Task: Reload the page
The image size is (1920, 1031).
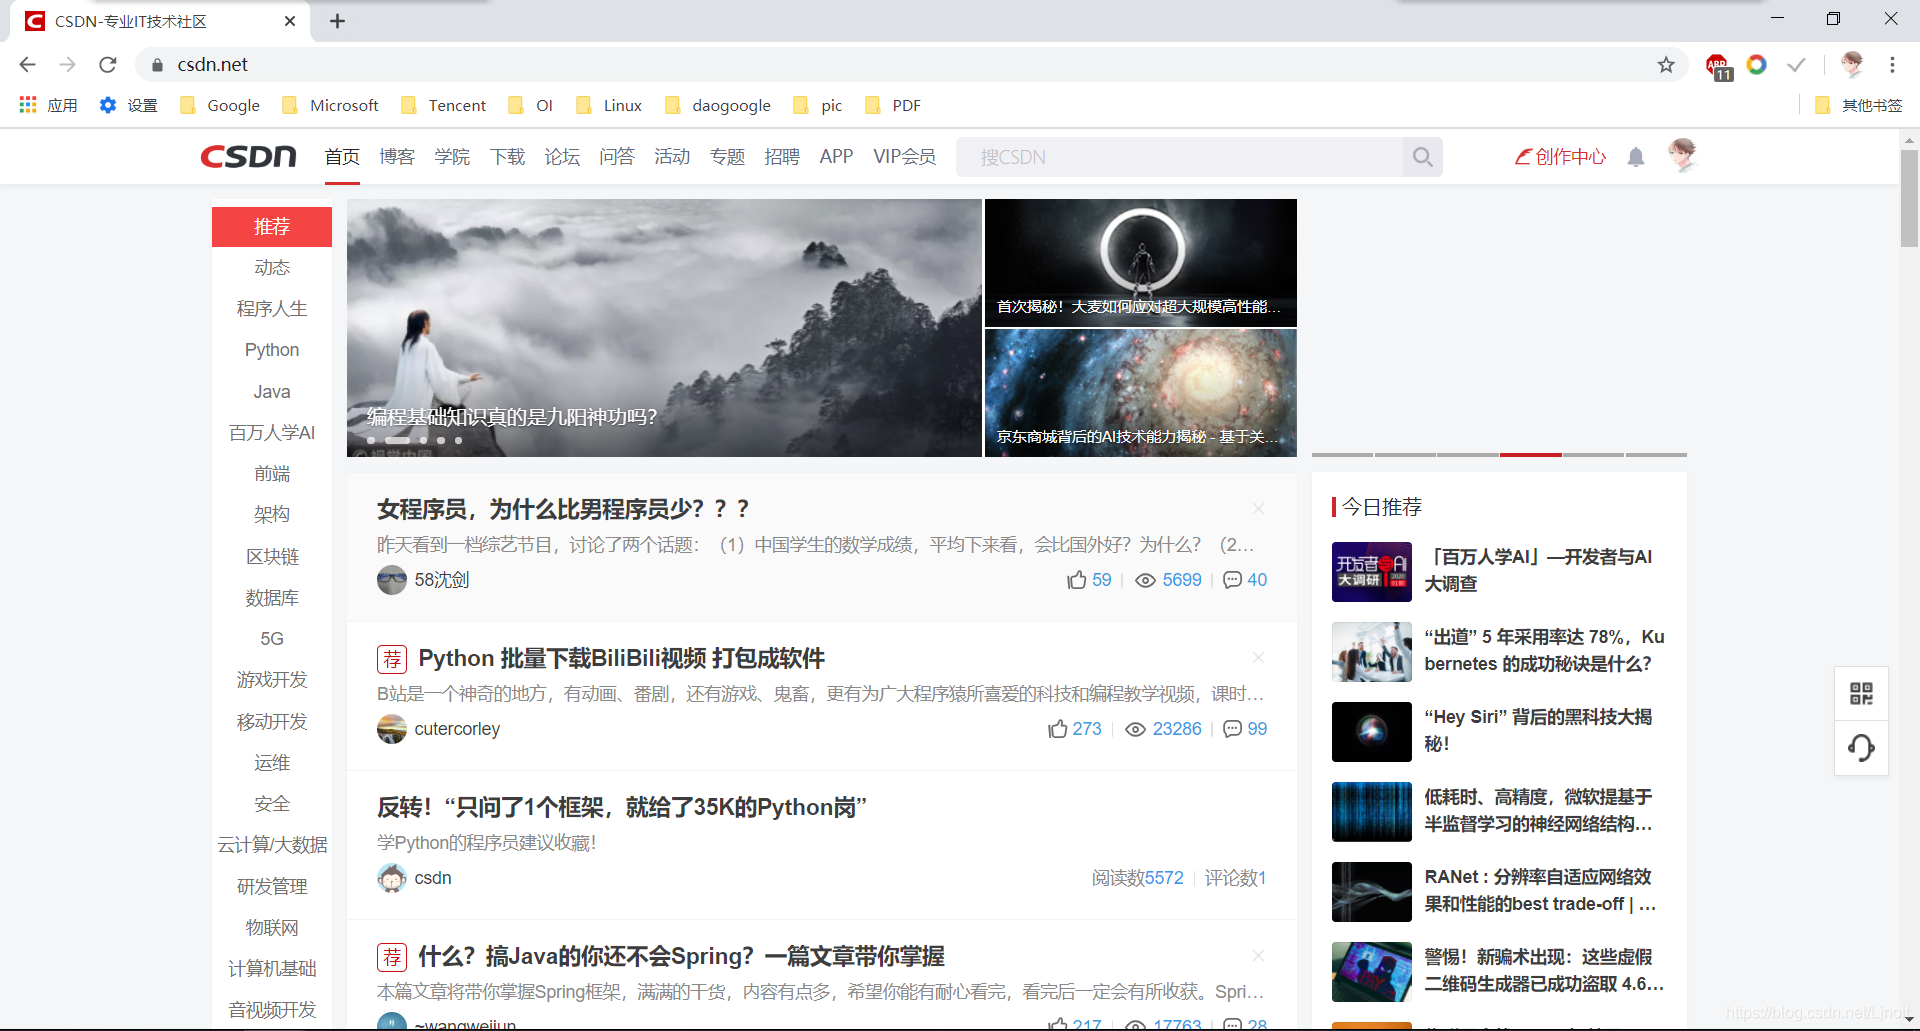Action: click(108, 65)
